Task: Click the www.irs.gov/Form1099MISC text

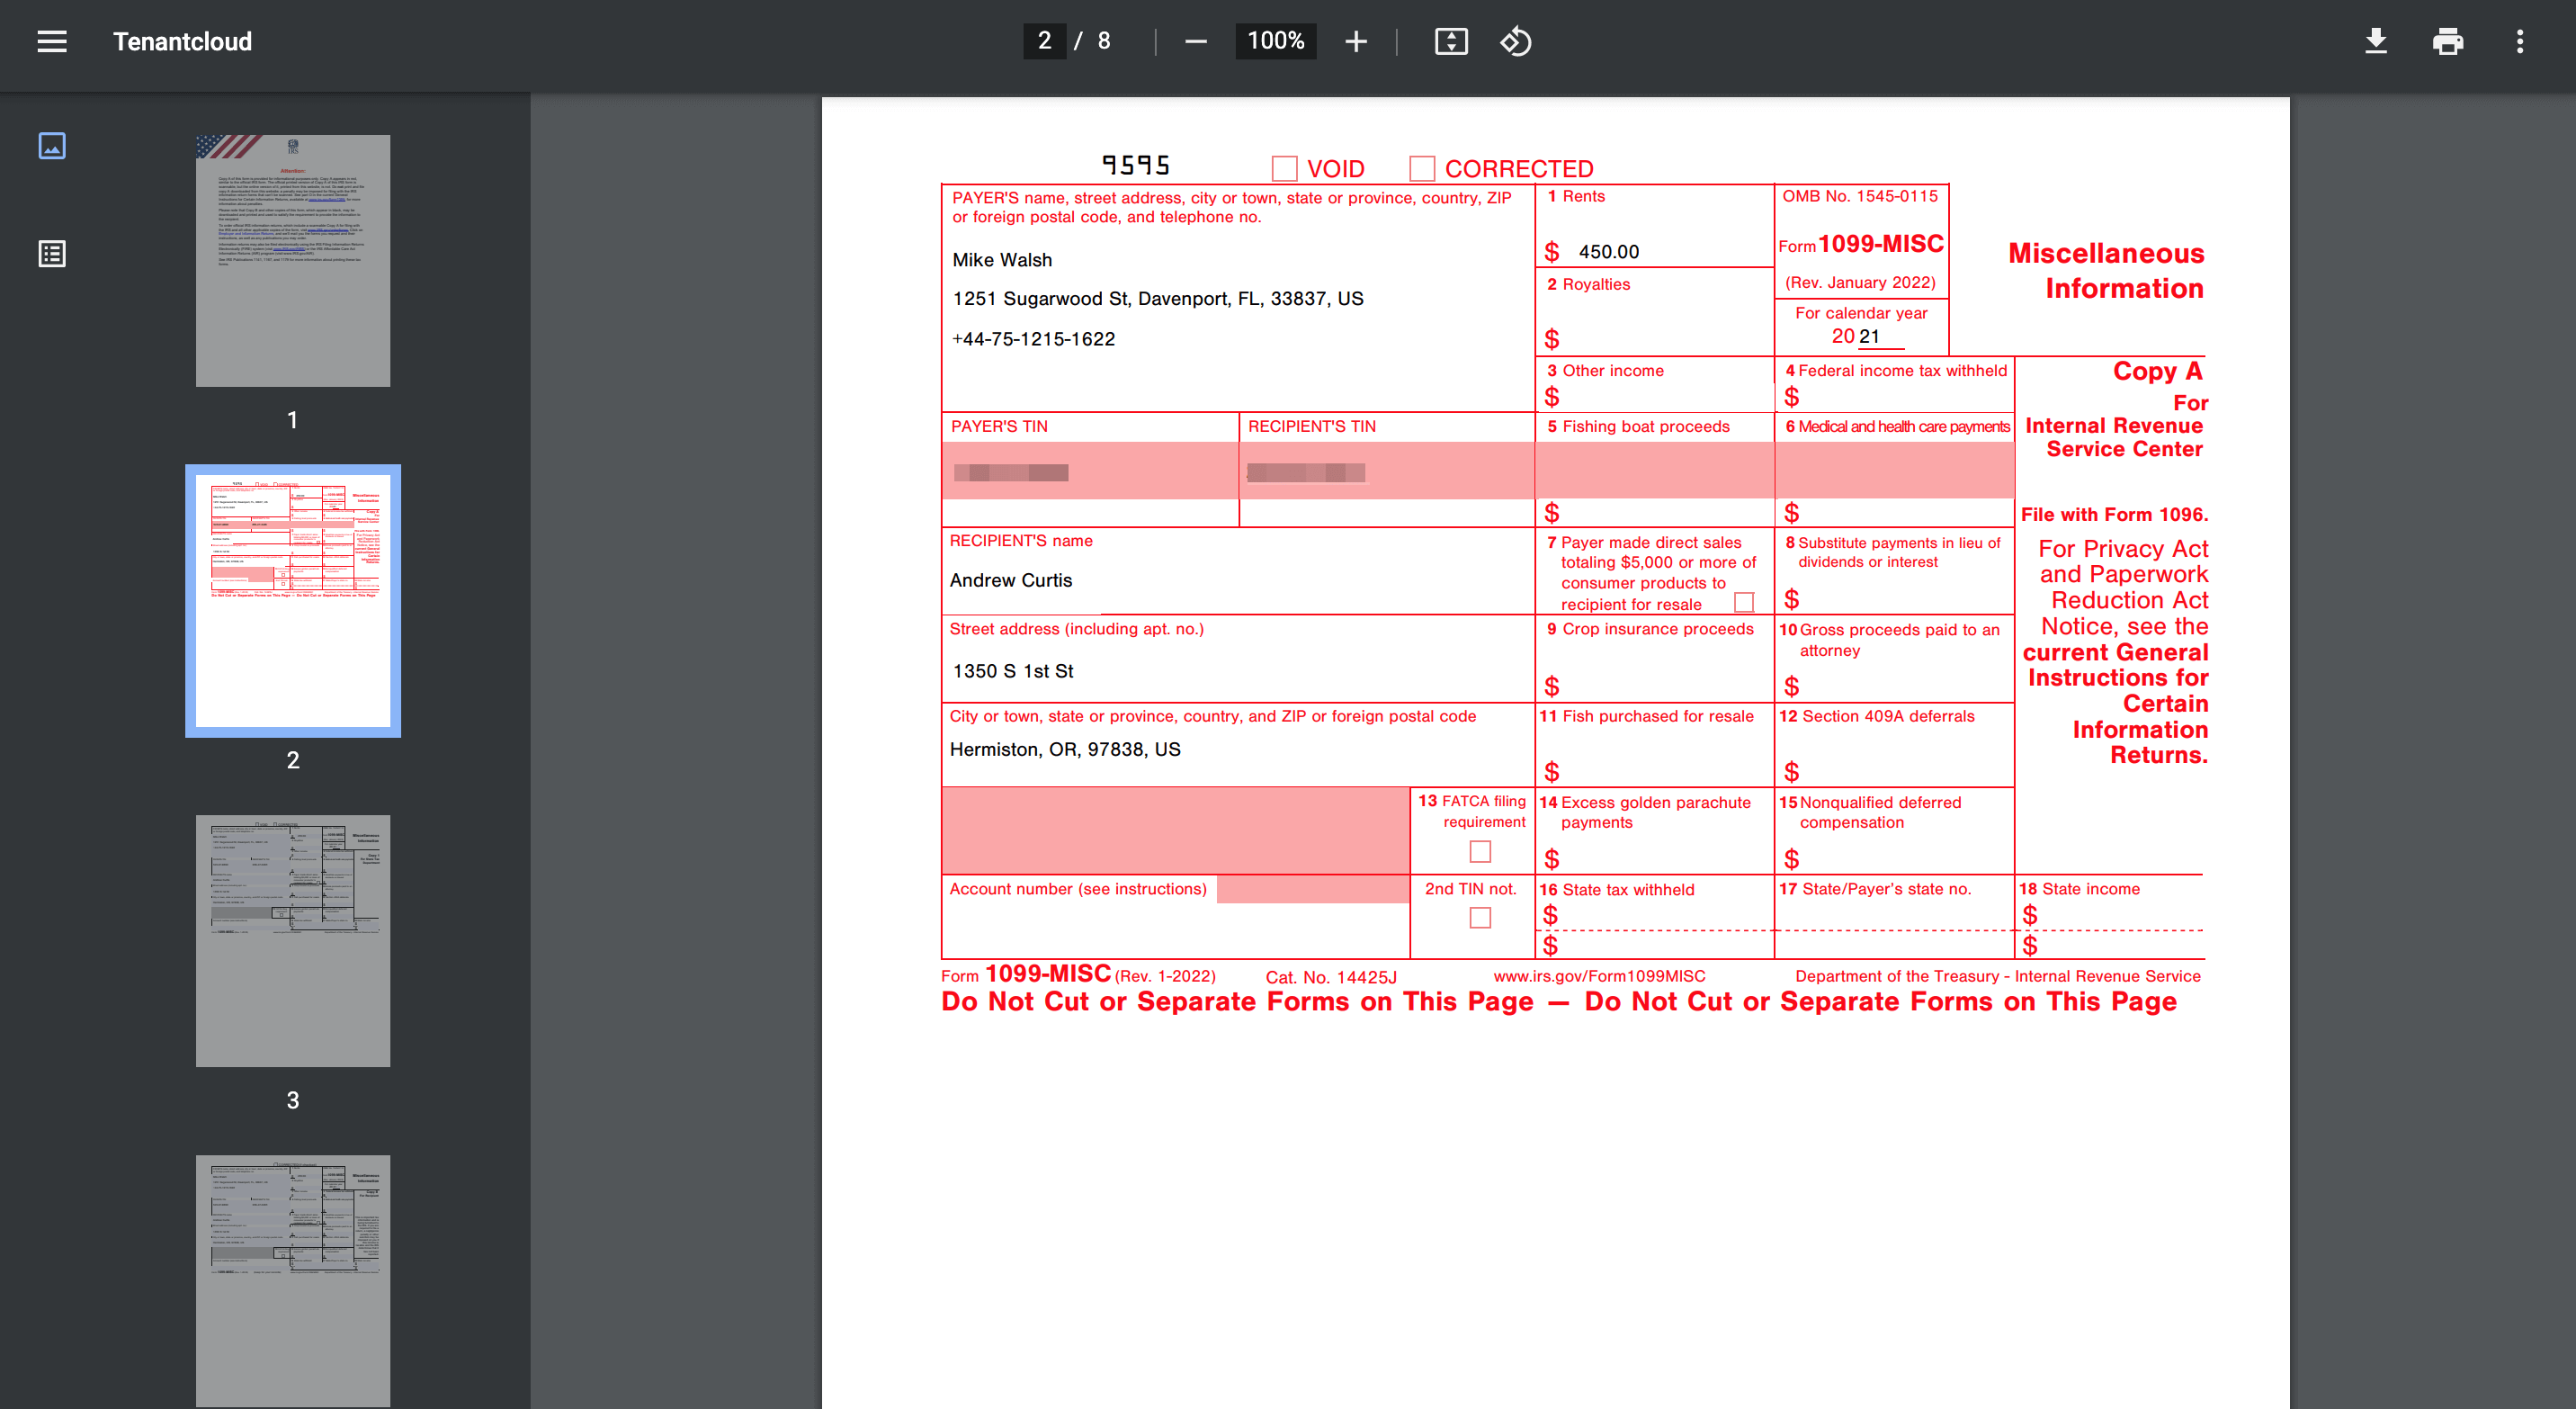Action: point(1599,976)
